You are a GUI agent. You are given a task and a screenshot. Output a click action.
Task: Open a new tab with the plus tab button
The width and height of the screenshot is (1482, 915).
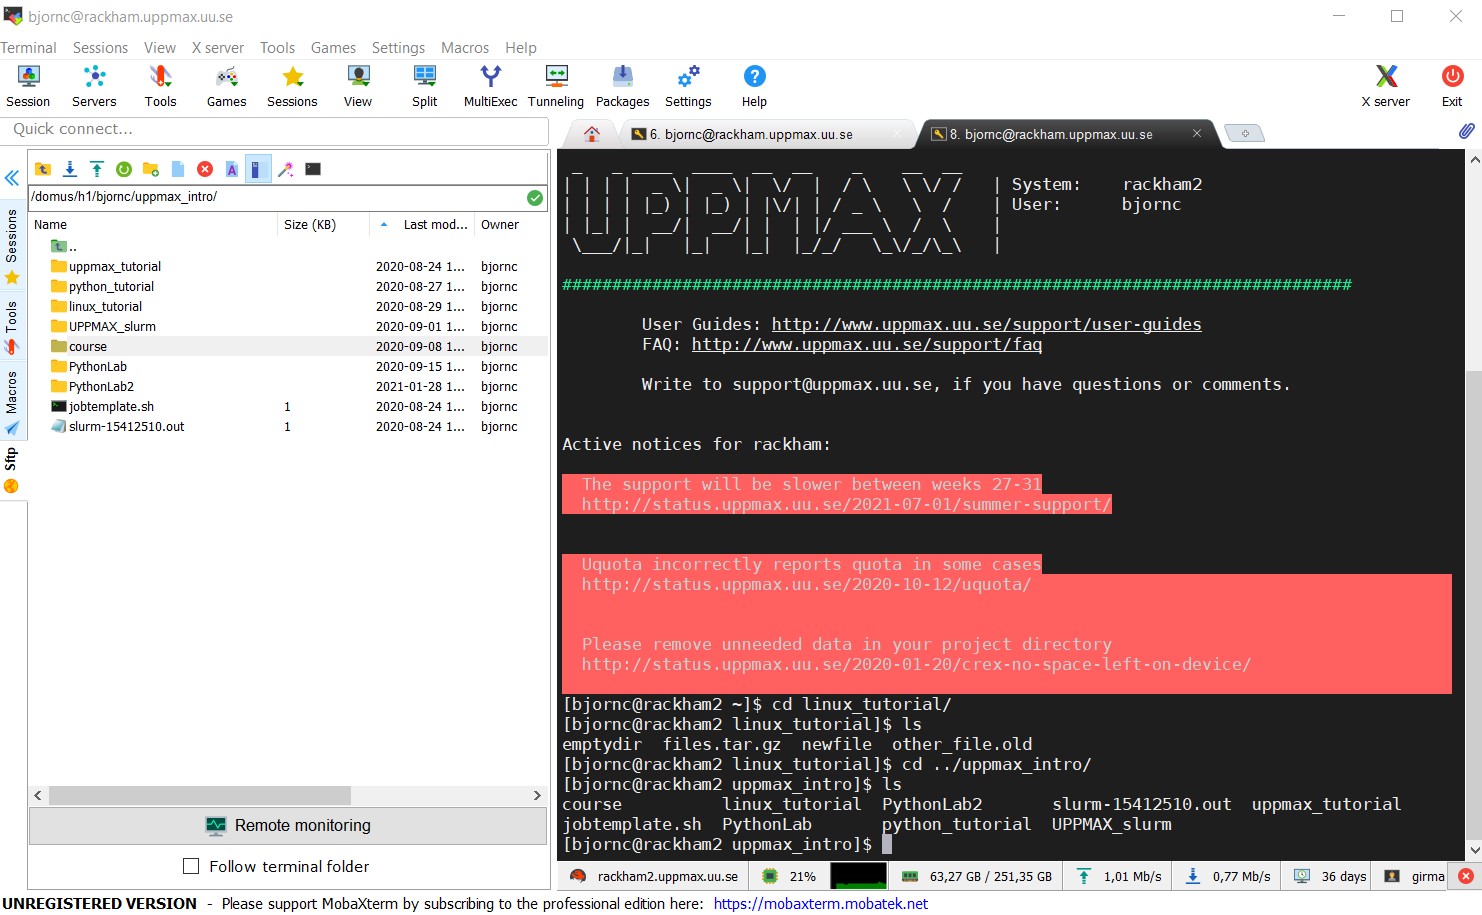click(1245, 133)
